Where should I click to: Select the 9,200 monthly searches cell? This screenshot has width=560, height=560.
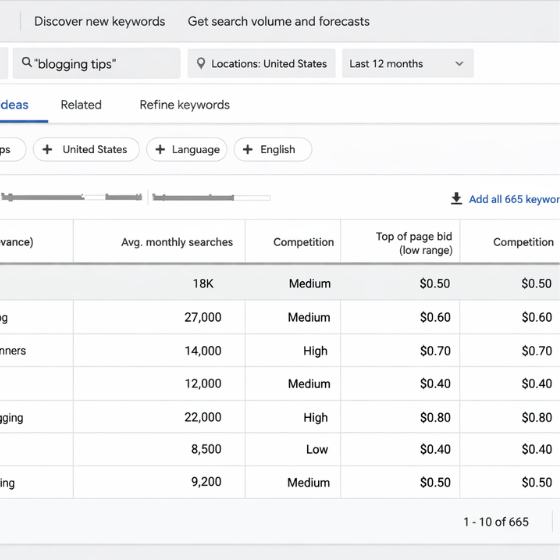pos(159,482)
